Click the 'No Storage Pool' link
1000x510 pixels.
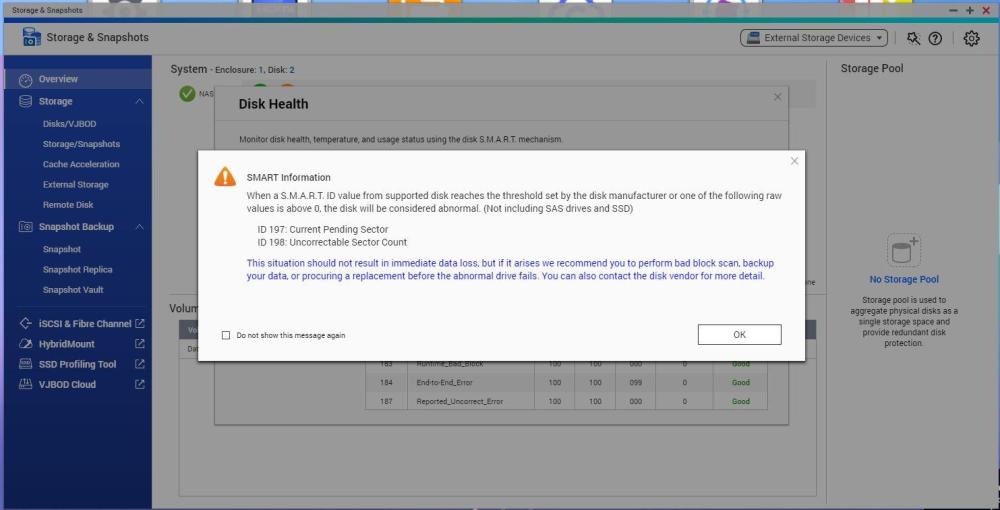[904, 280]
